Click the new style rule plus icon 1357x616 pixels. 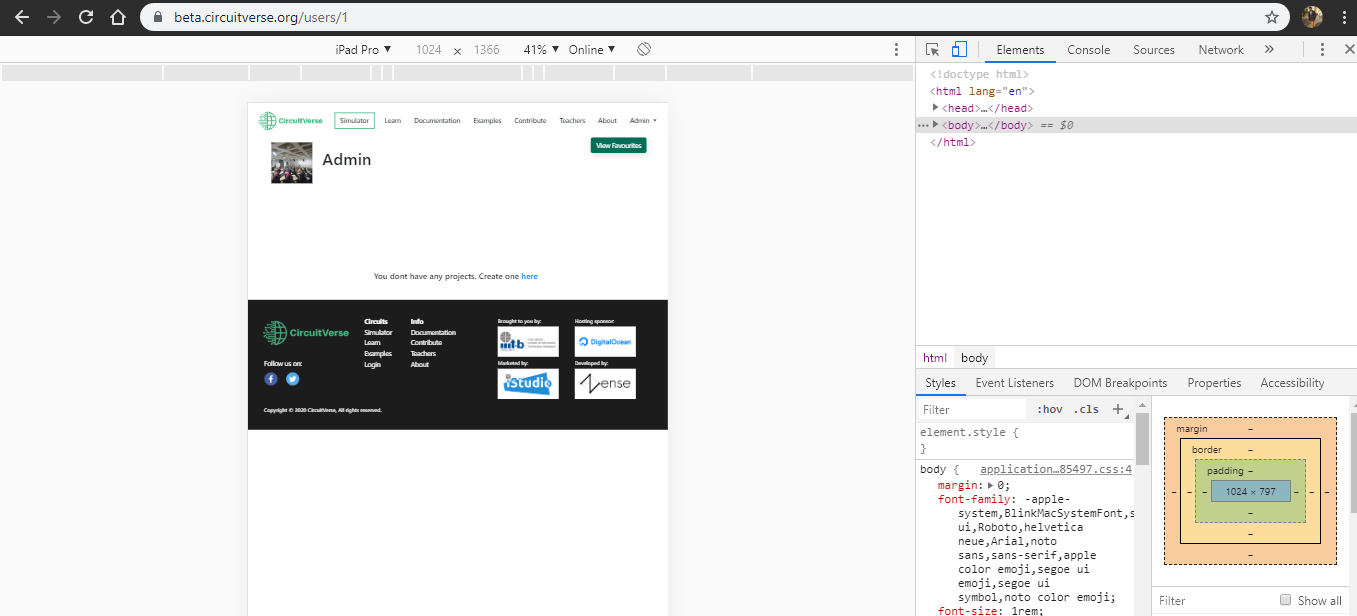1118,409
